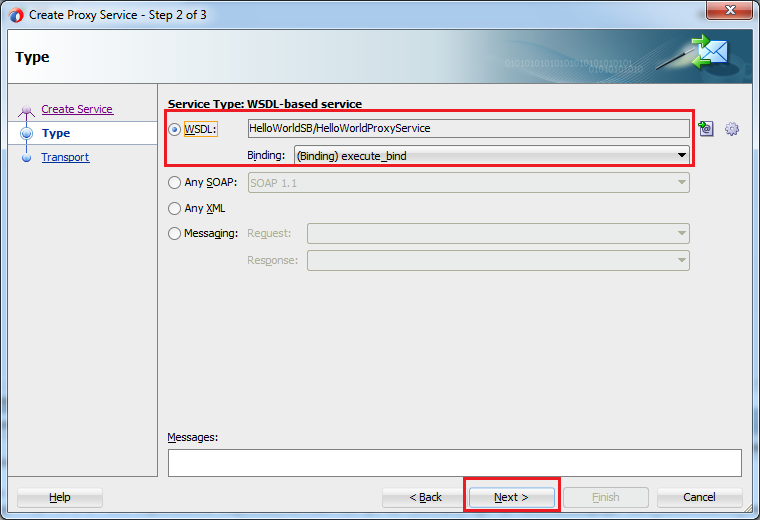Select the Type step in the wizard list

point(82,133)
